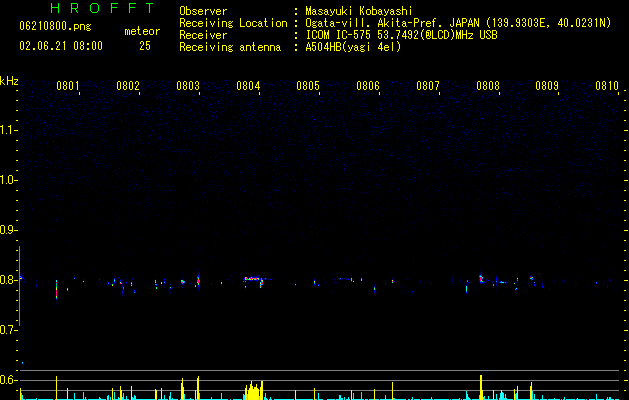Image resolution: width=629 pixels, height=400 pixels.
Task: Click the 0808 time marker
Action: 488,86
